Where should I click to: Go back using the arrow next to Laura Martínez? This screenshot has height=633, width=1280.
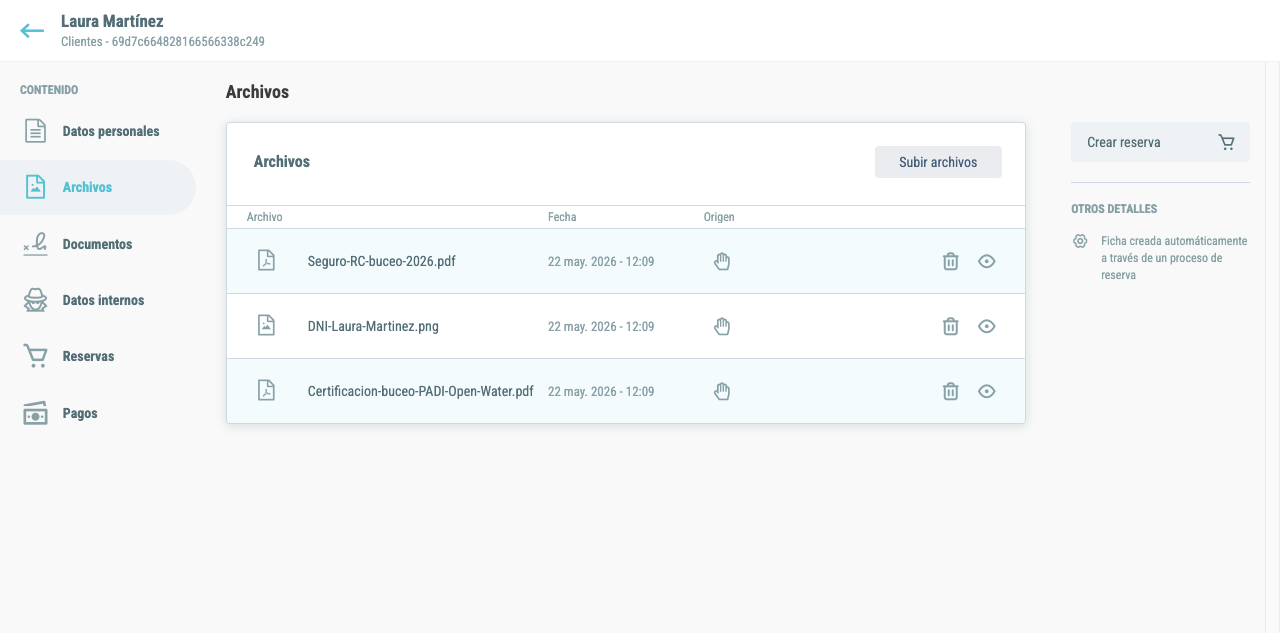(x=32, y=31)
